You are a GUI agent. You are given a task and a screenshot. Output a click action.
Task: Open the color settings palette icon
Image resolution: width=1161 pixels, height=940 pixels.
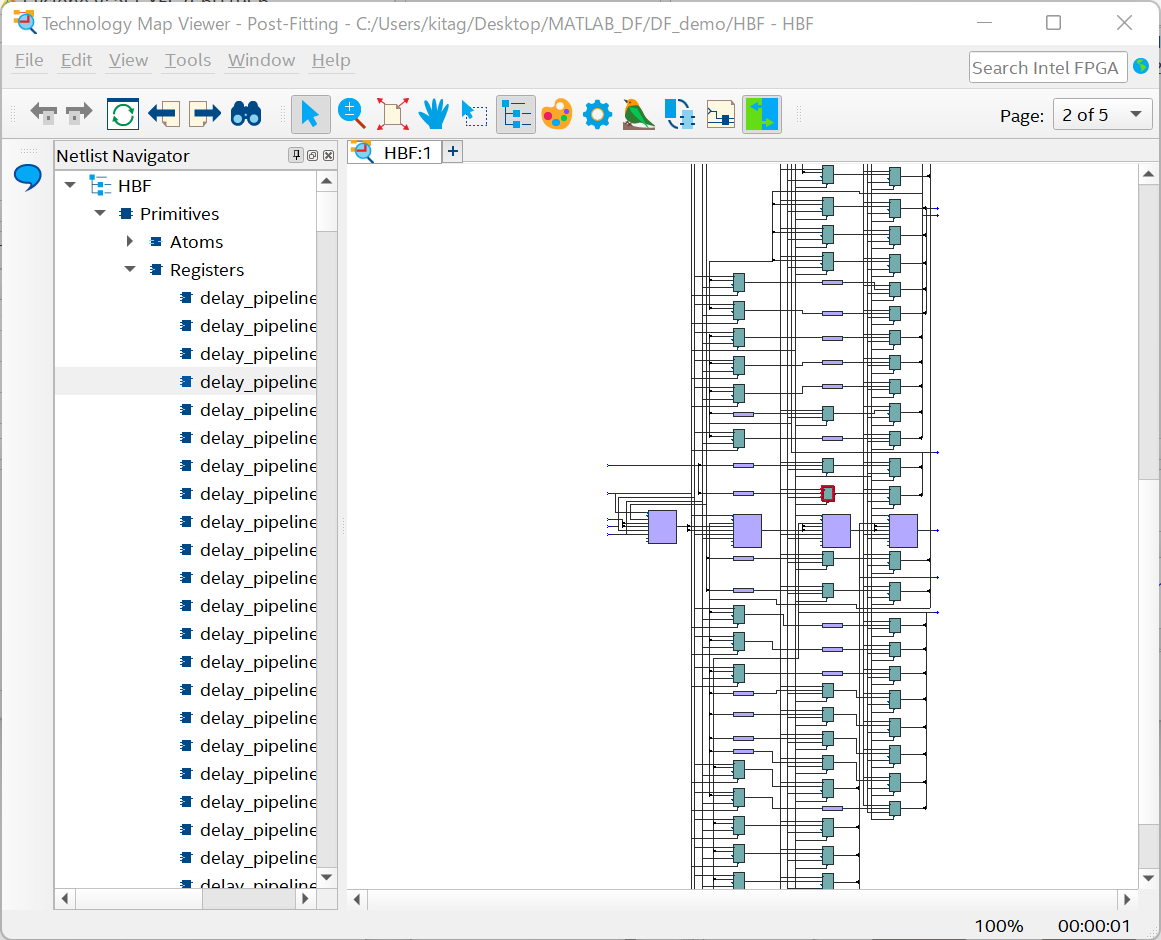pos(557,114)
